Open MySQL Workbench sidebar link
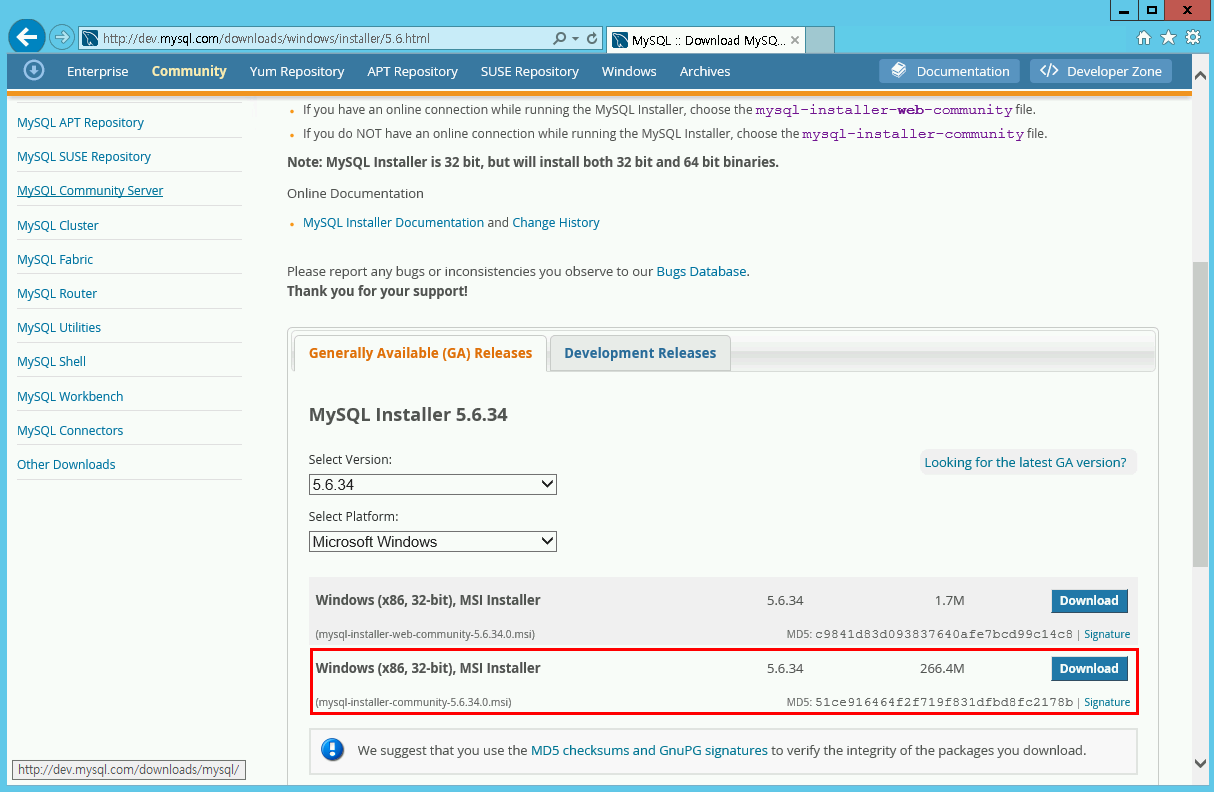 pyautogui.click(x=70, y=396)
